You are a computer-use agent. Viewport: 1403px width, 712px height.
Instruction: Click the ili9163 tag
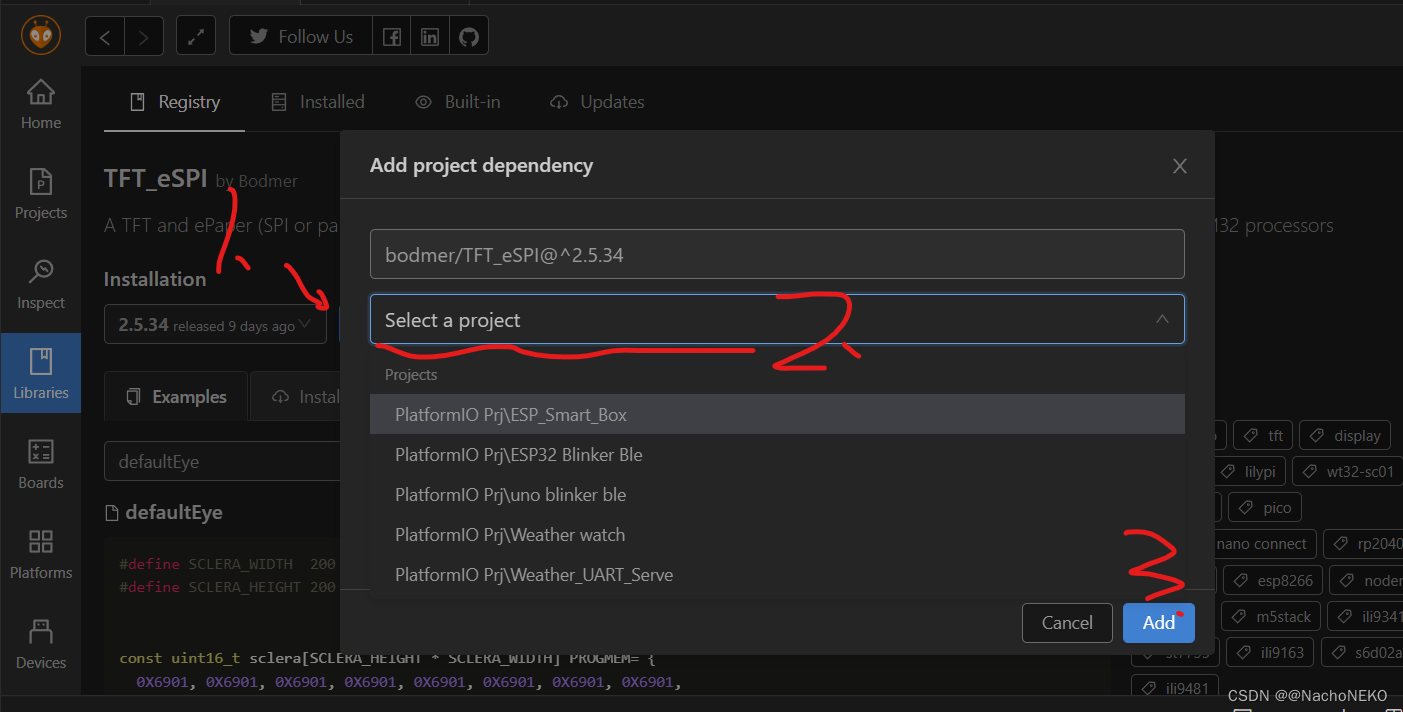coord(1270,653)
